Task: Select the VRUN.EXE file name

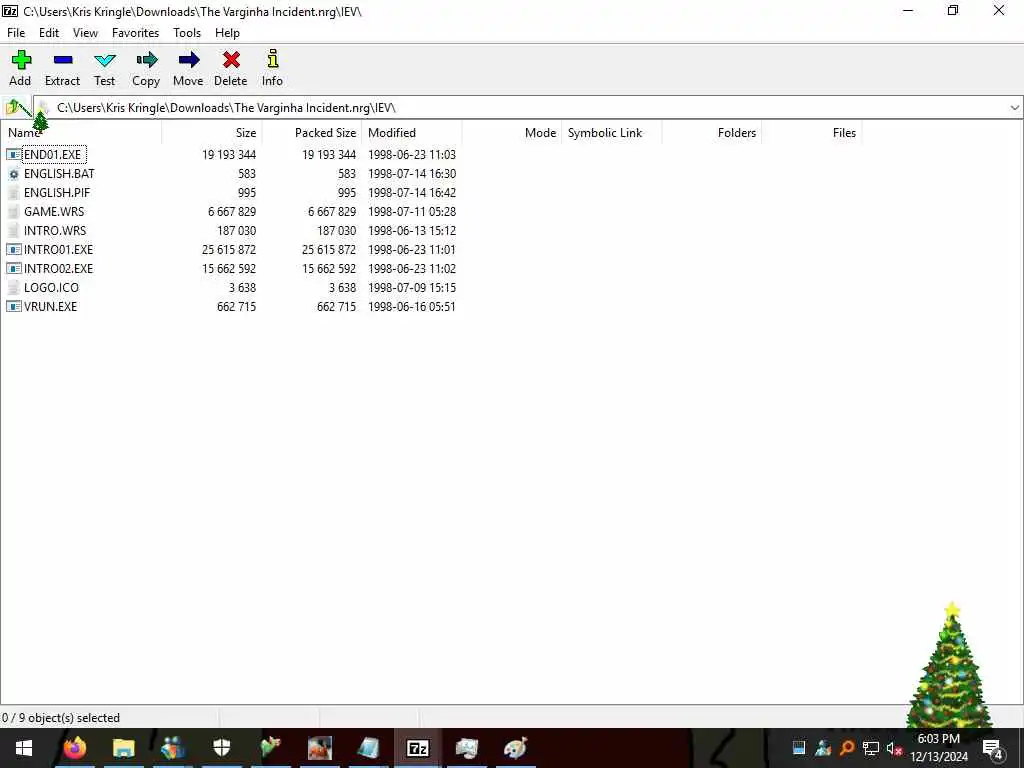Action: [50, 306]
